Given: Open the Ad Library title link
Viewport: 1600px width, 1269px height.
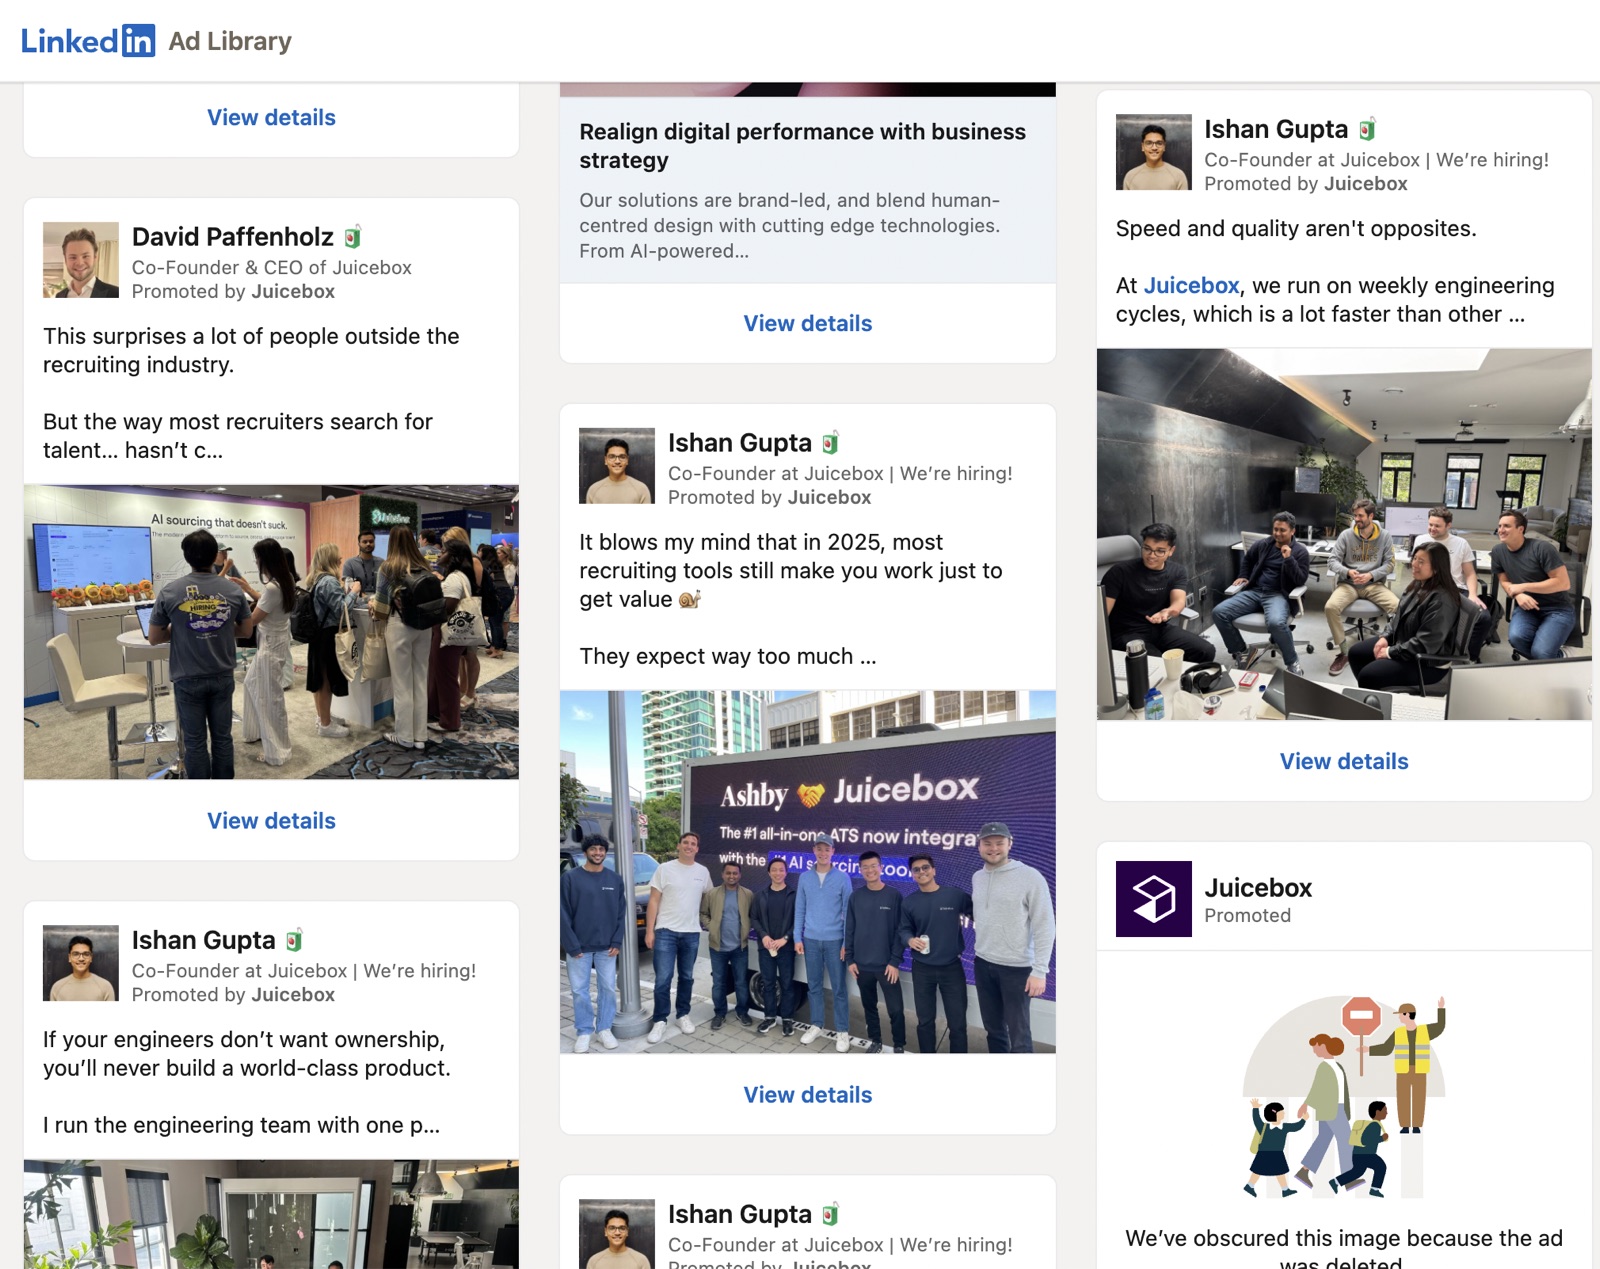Looking at the screenshot, I should pyautogui.click(x=230, y=41).
